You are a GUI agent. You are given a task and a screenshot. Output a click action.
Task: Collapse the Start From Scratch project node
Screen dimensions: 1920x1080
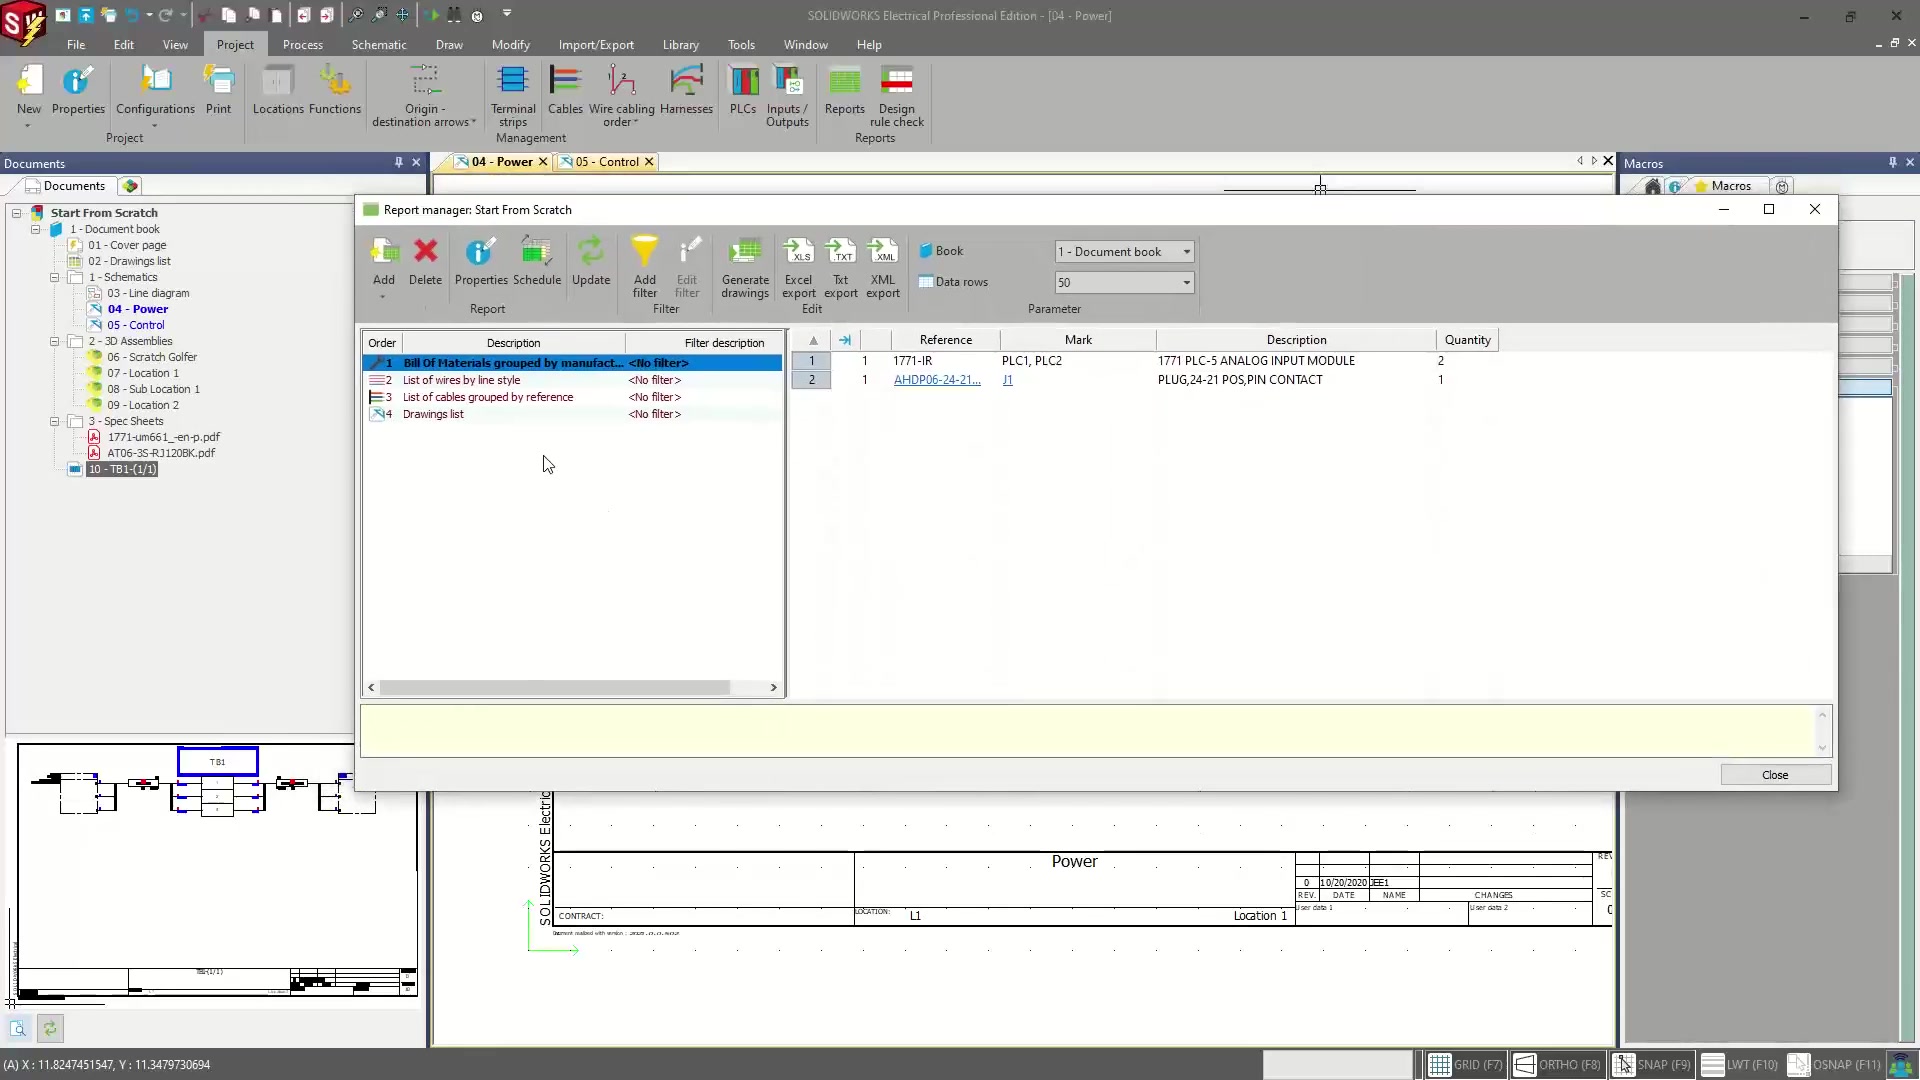coord(17,213)
